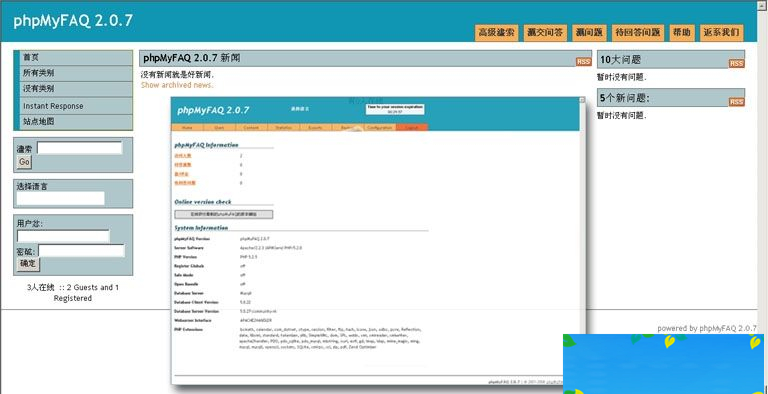Click the 没有新闻就是好新闻 text
The width and height of the screenshot is (768, 394).
point(177,75)
